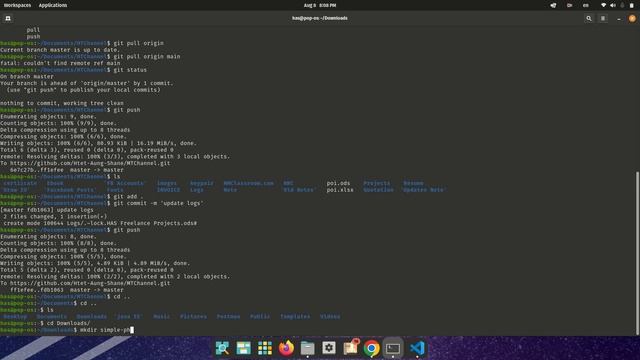The width and height of the screenshot is (640, 360).
Task: Click the terminal window title in header bar
Action: (320, 18)
